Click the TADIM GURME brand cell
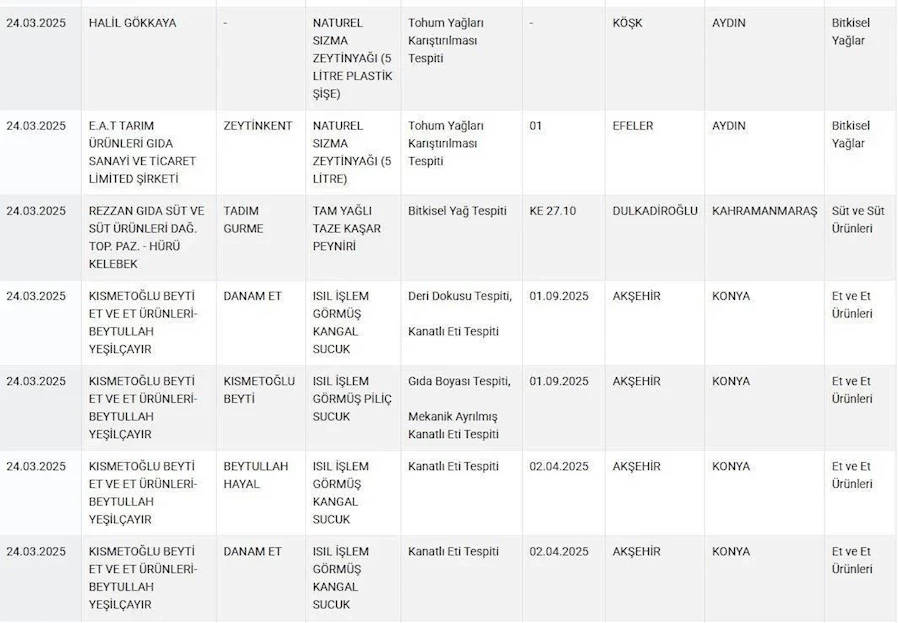This screenshot has width=899, height=623. (x=244, y=220)
